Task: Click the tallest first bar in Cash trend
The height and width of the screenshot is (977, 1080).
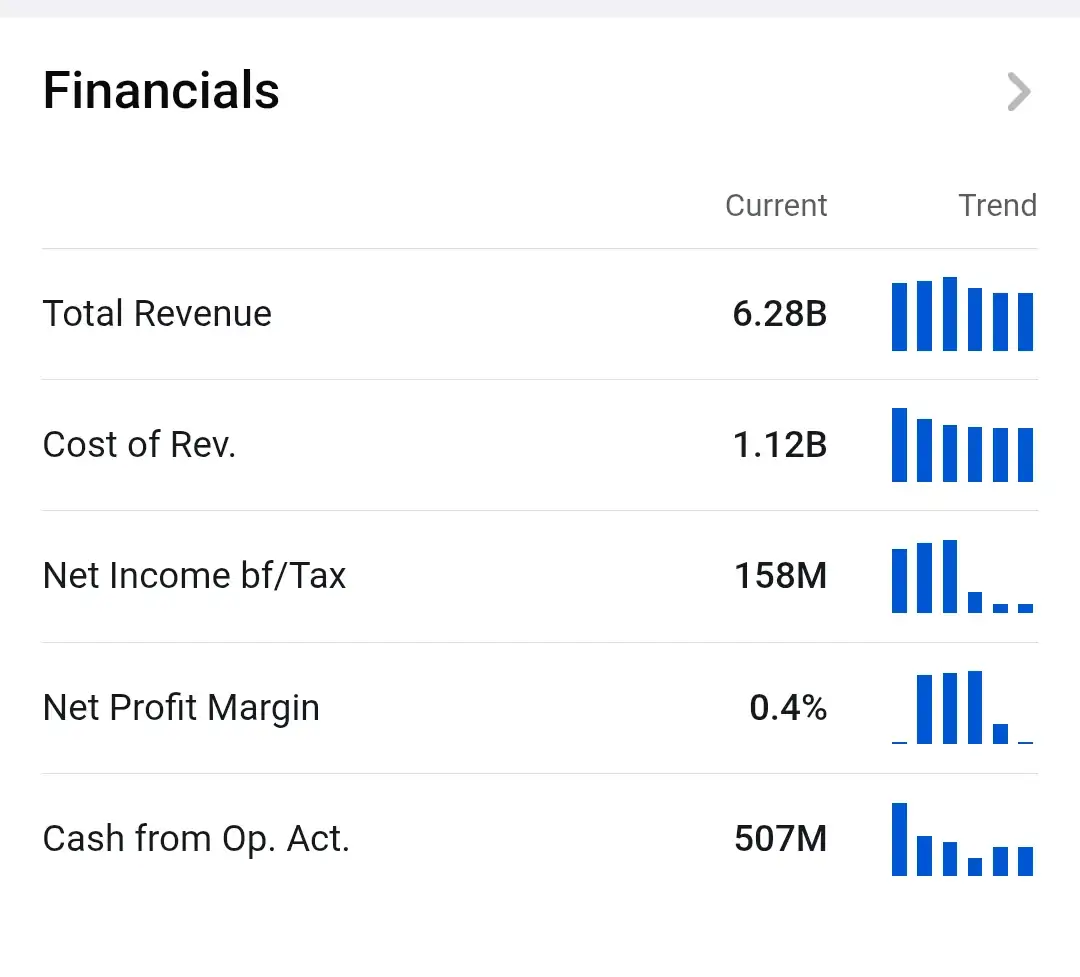Action: click(x=899, y=840)
